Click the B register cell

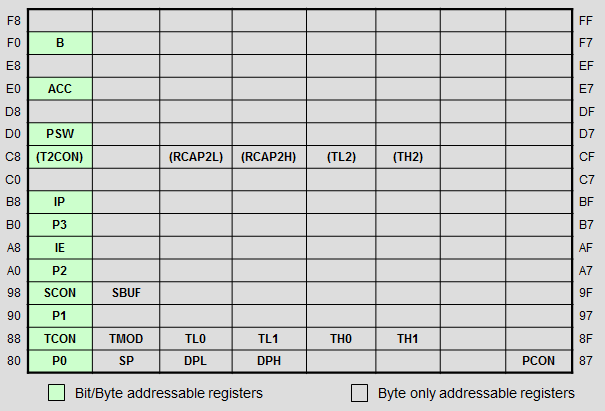(x=61, y=43)
